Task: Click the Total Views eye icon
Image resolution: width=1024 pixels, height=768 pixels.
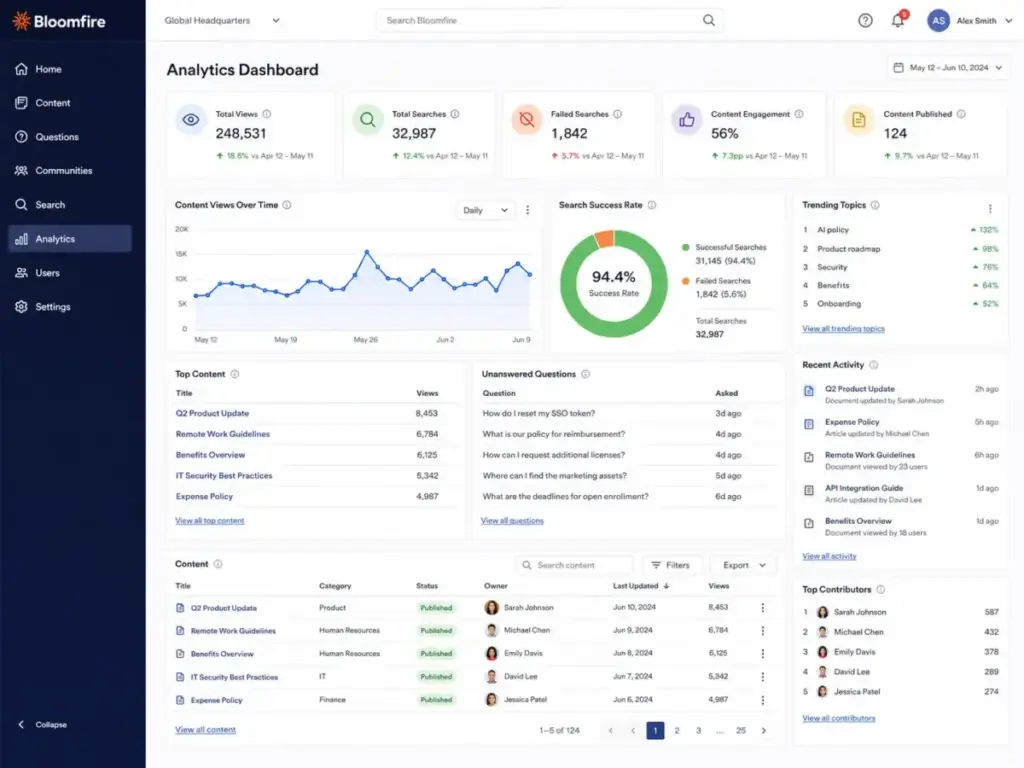Action: click(191, 120)
